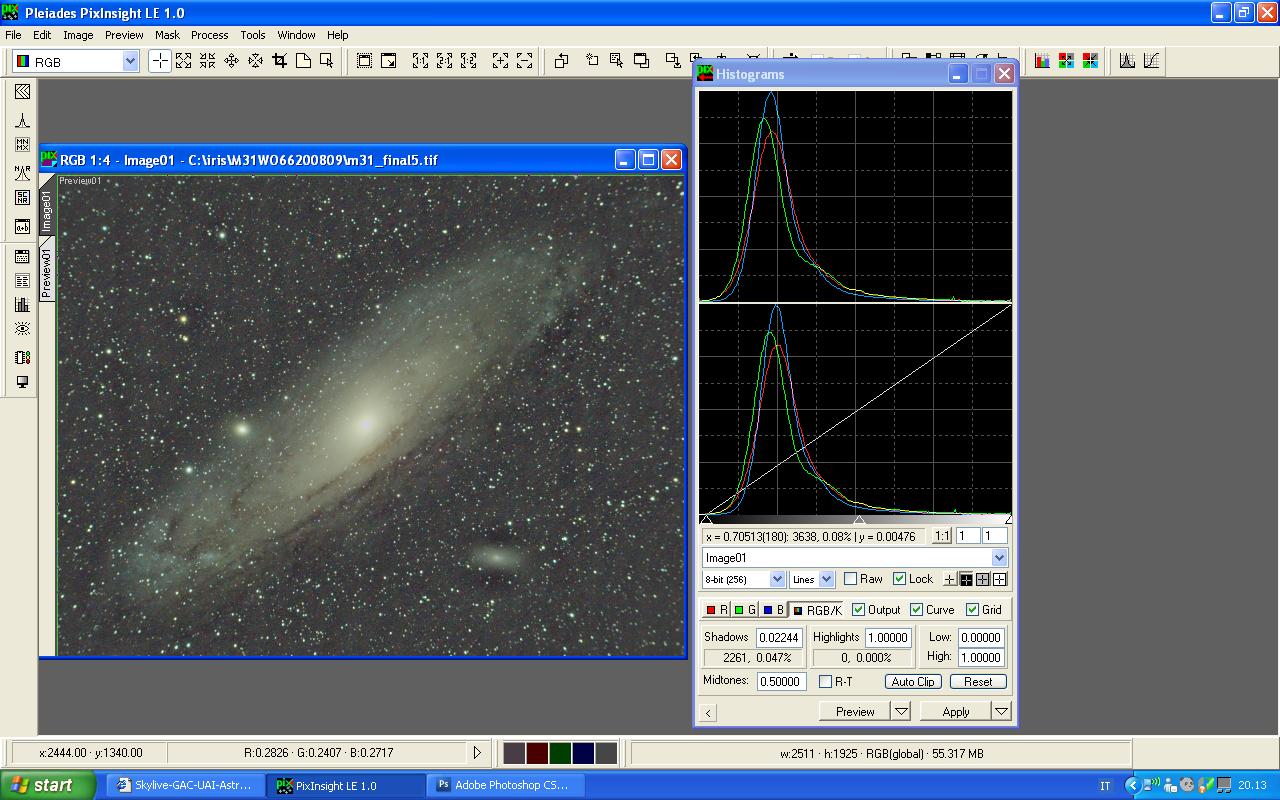The image size is (1280, 800).
Task: Enable the Raw checkbox
Action: coord(850,579)
